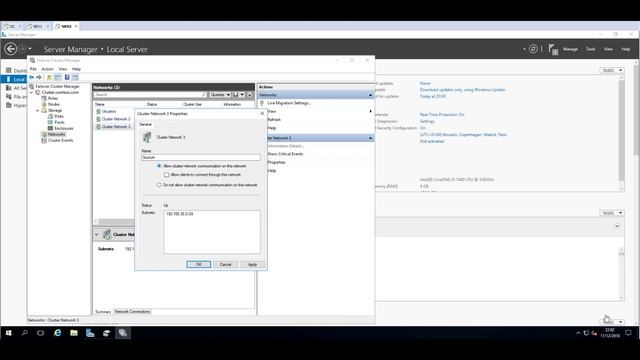This screenshot has height=360, width=640.
Task: Toggle the Show/Hide Console Tree toolbar icon
Action: pyautogui.click(x=58, y=77)
